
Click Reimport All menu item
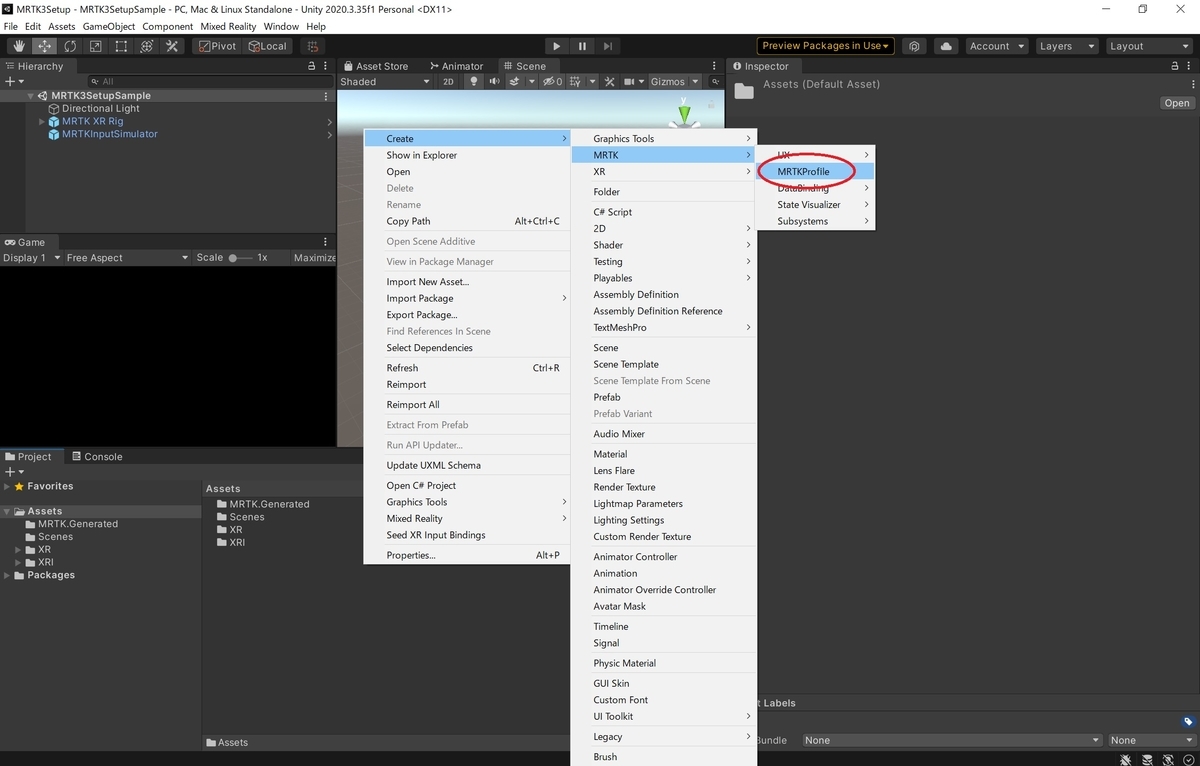point(466,405)
